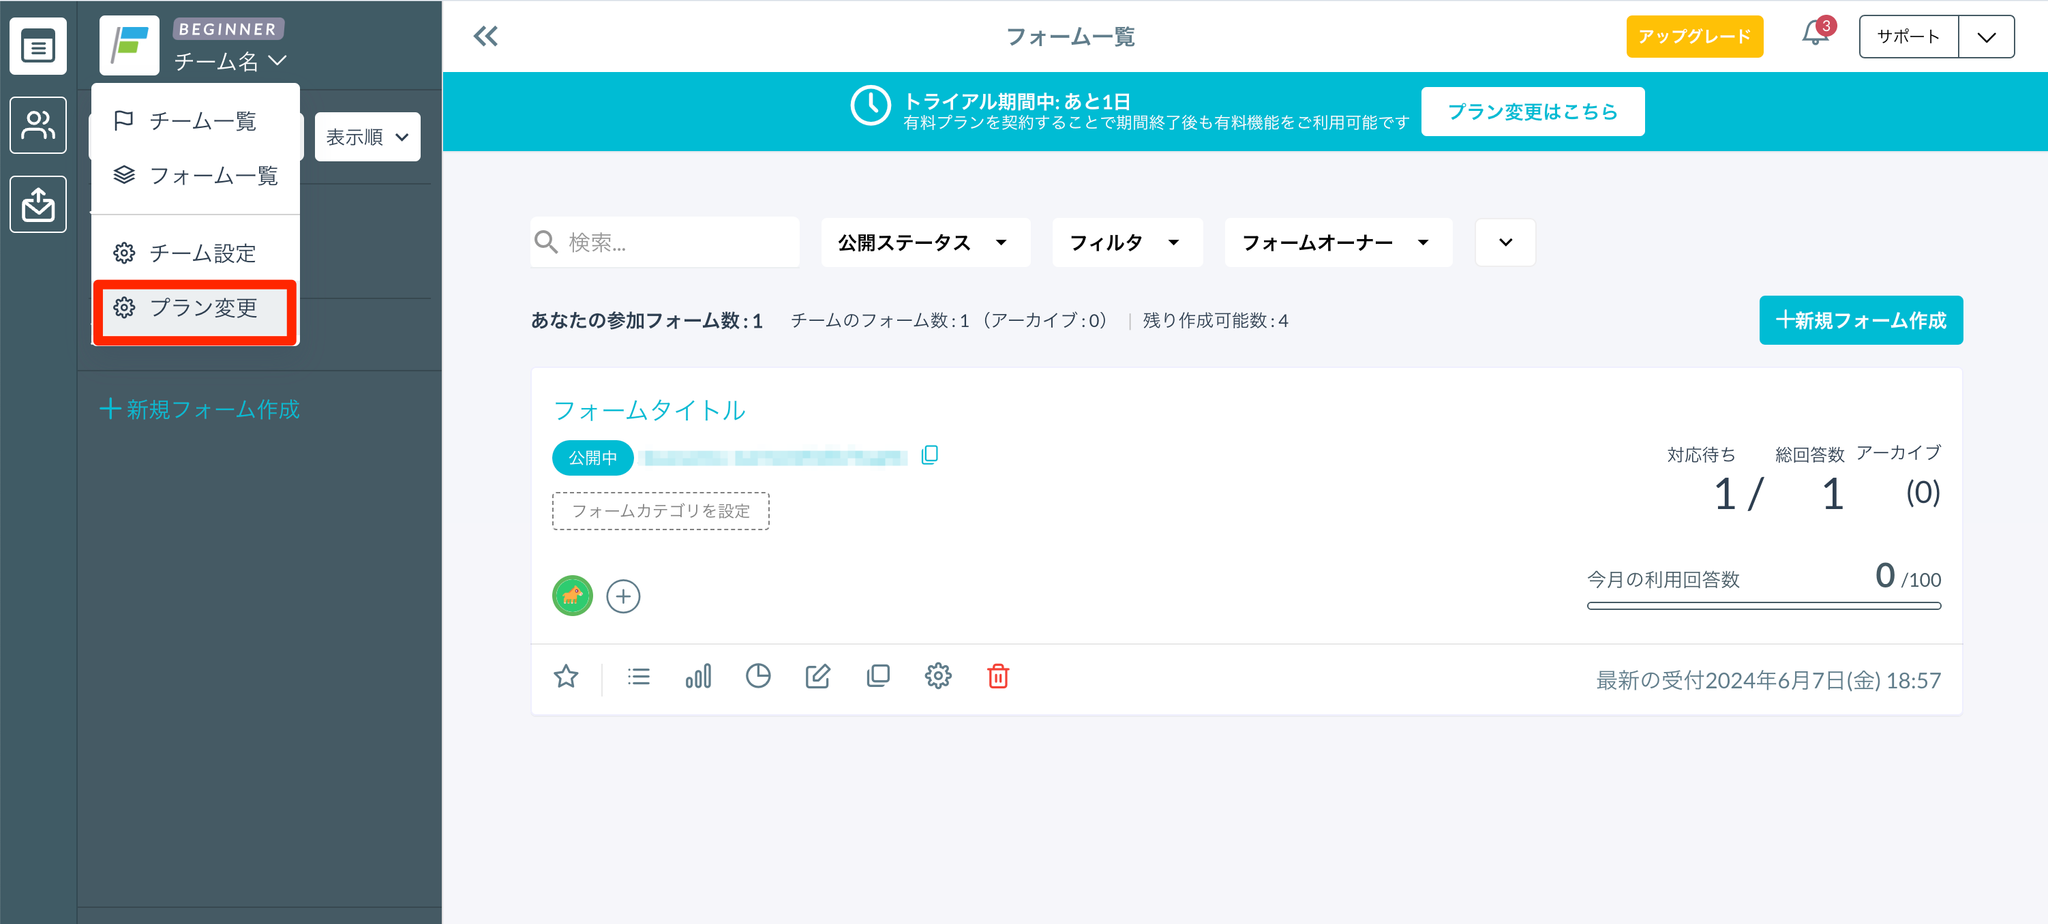
Task: Expand the チーム名 team dropdown
Action: click(x=230, y=61)
